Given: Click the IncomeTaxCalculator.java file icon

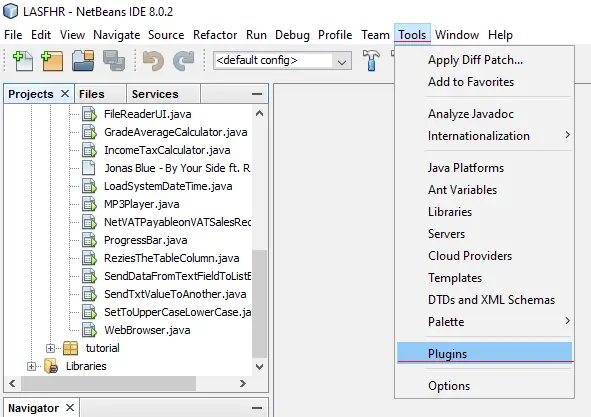Looking at the screenshot, I should click(89, 150).
